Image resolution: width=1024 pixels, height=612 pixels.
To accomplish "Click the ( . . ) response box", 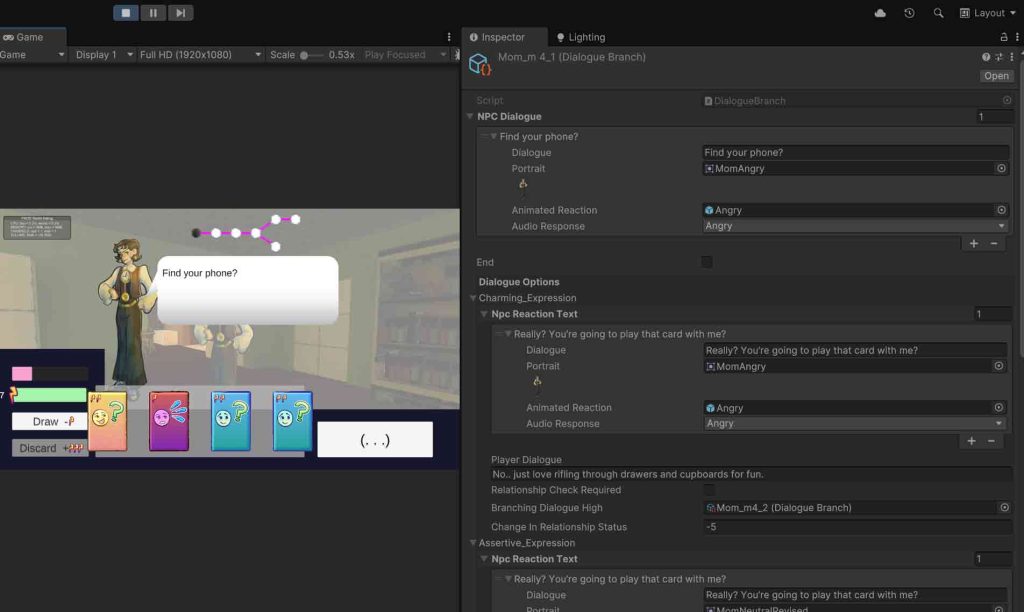I will 375,439.
